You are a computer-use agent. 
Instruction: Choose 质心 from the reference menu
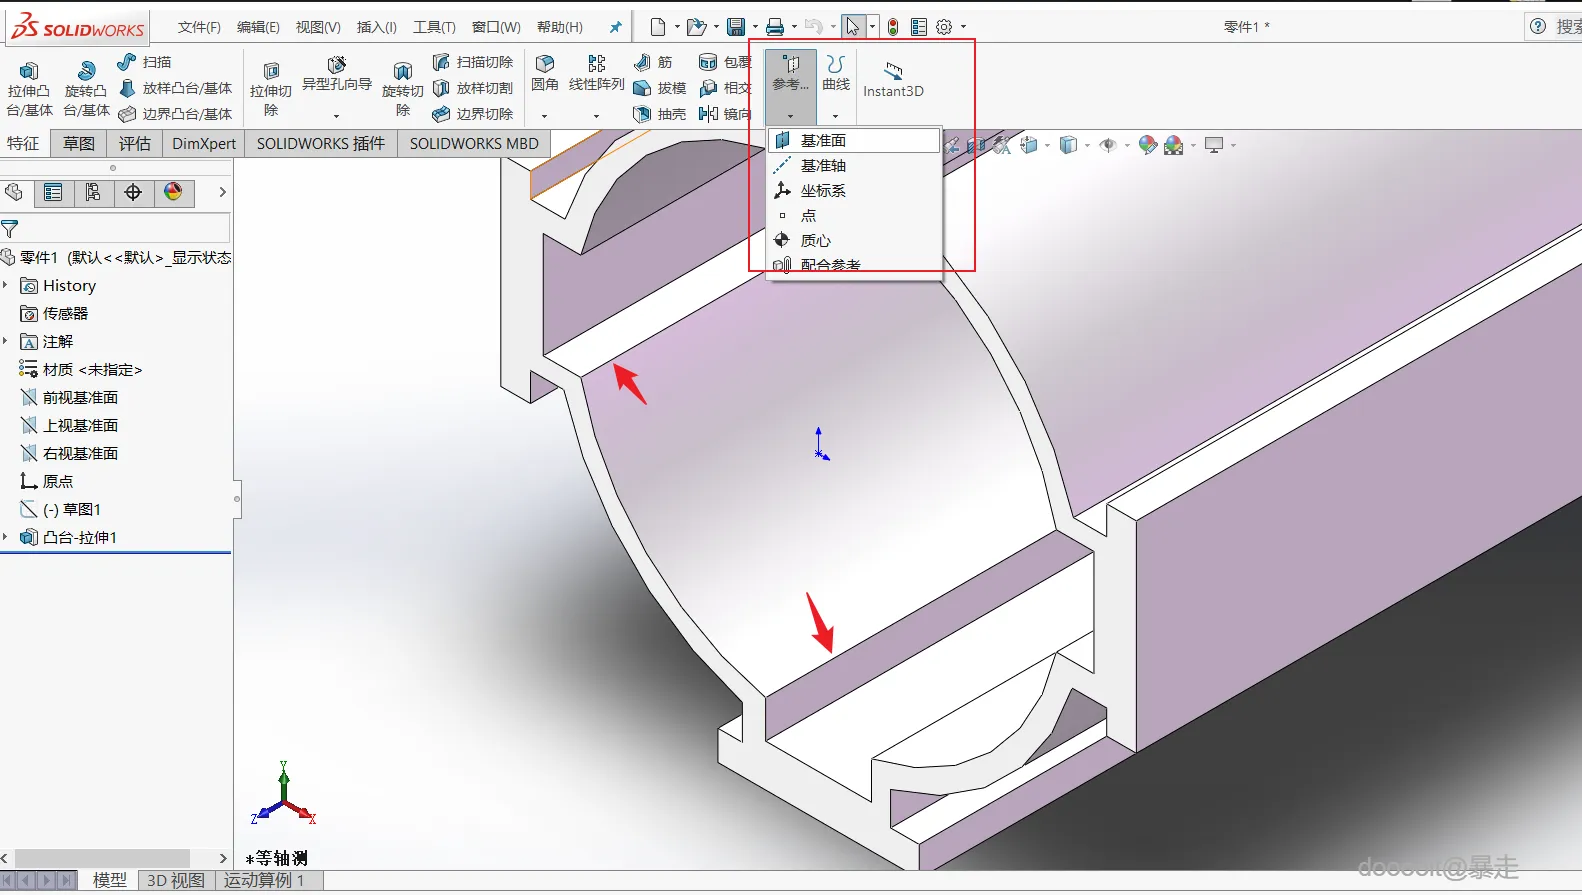pyautogui.click(x=855, y=241)
